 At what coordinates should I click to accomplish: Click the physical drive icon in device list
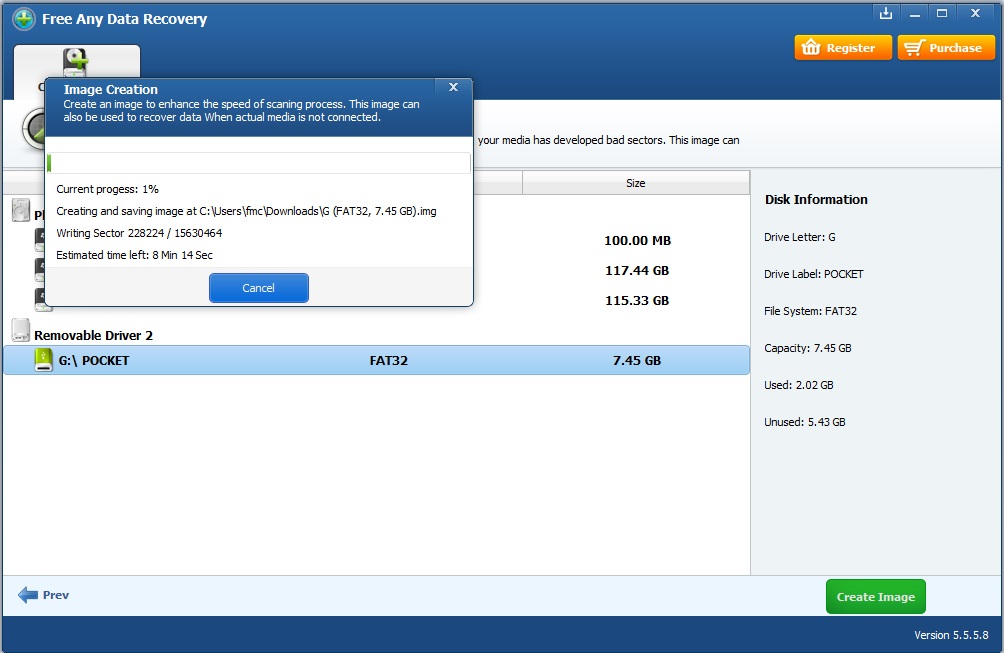(x=21, y=208)
